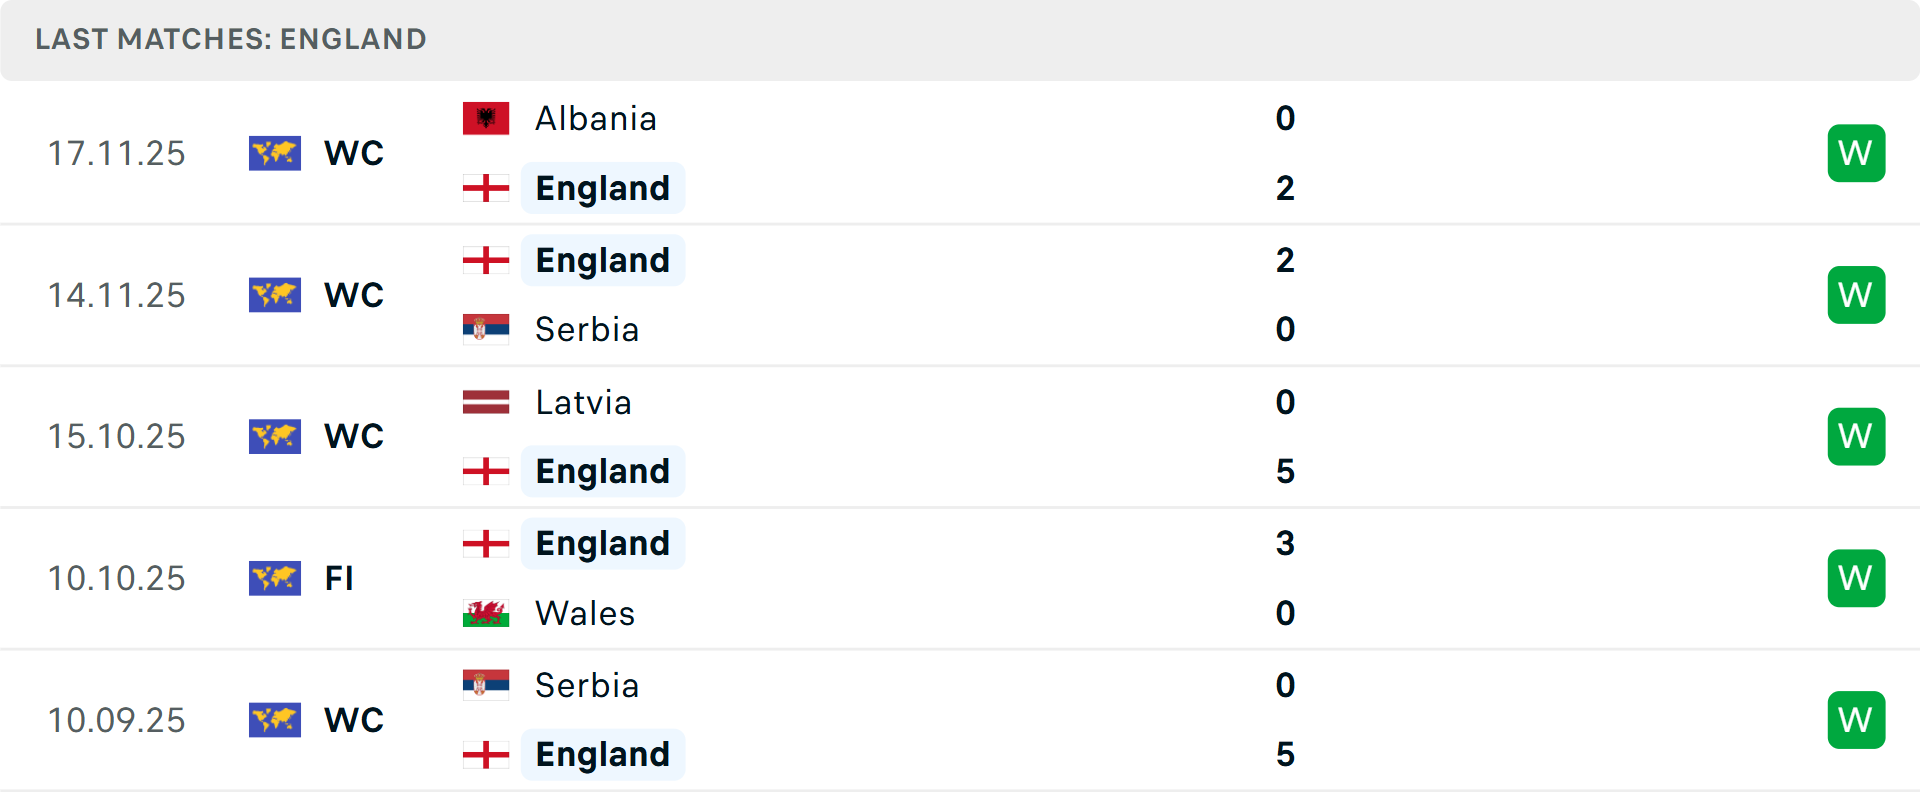The width and height of the screenshot is (1920, 792).
Task: Click the Albania flag icon
Action: 486,118
